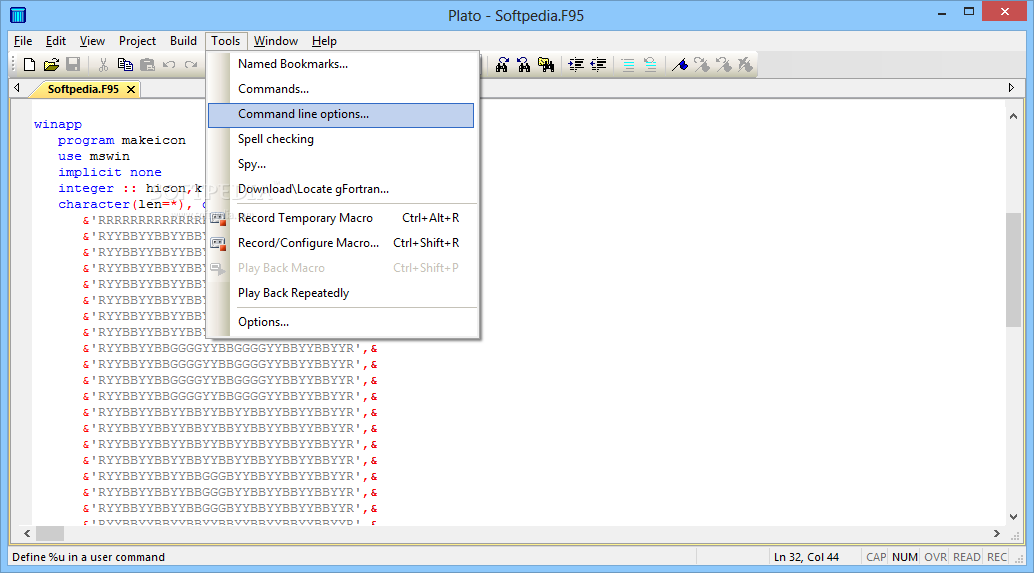
Task: Click the Copy icon in toolbar
Action: pyautogui.click(x=125, y=65)
